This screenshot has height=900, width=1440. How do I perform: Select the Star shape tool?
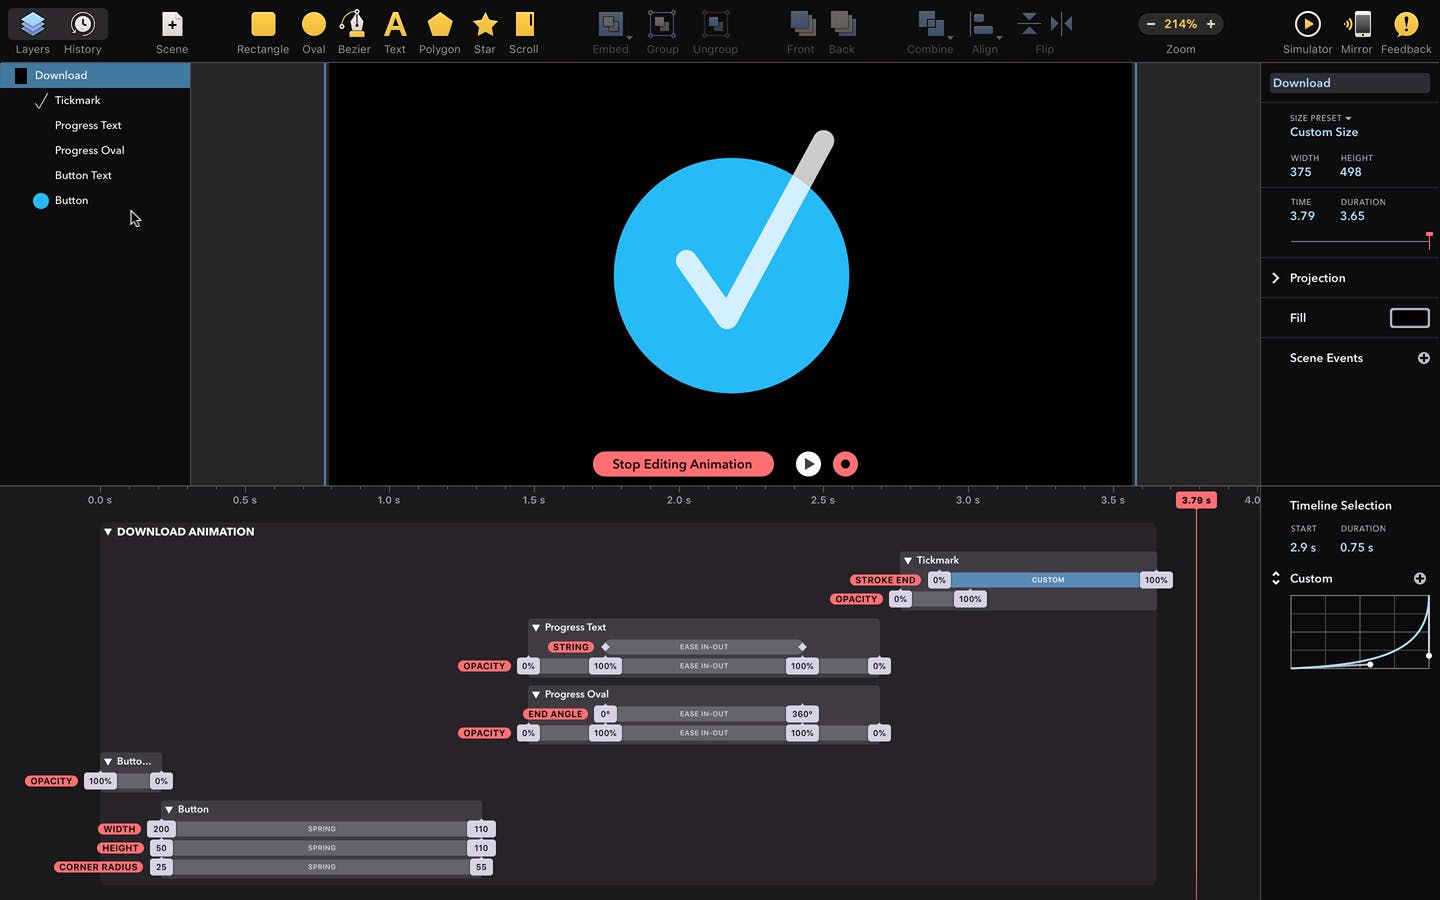[485, 32]
